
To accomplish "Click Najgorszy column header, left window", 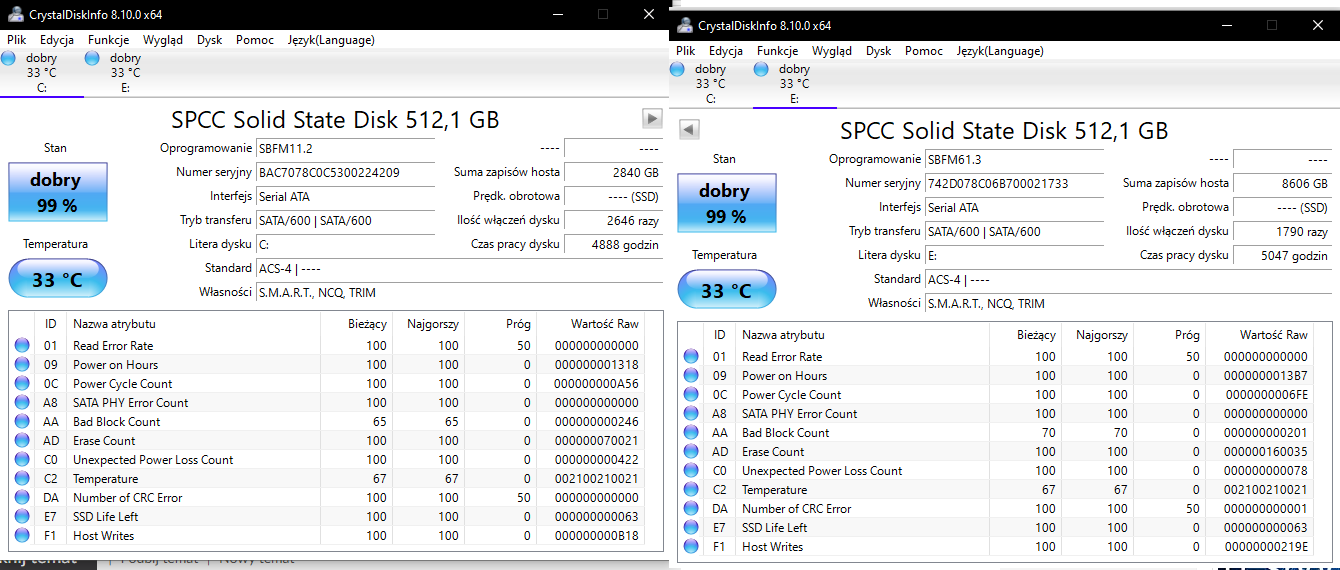I will 429,324.
